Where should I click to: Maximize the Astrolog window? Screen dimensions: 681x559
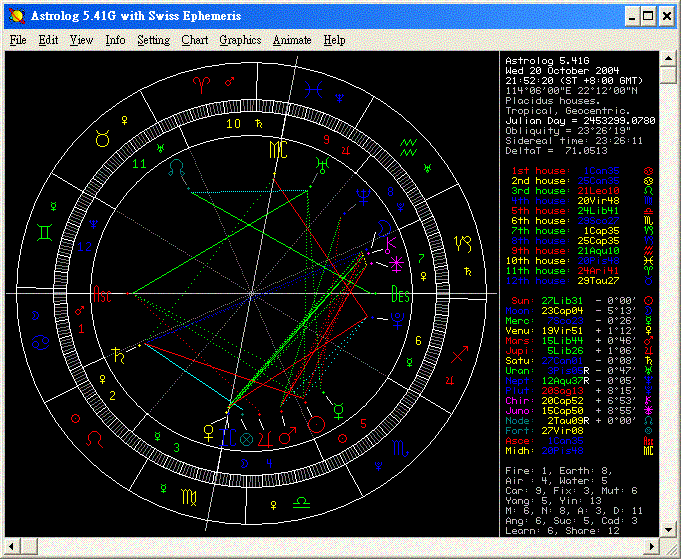pos(648,16)
